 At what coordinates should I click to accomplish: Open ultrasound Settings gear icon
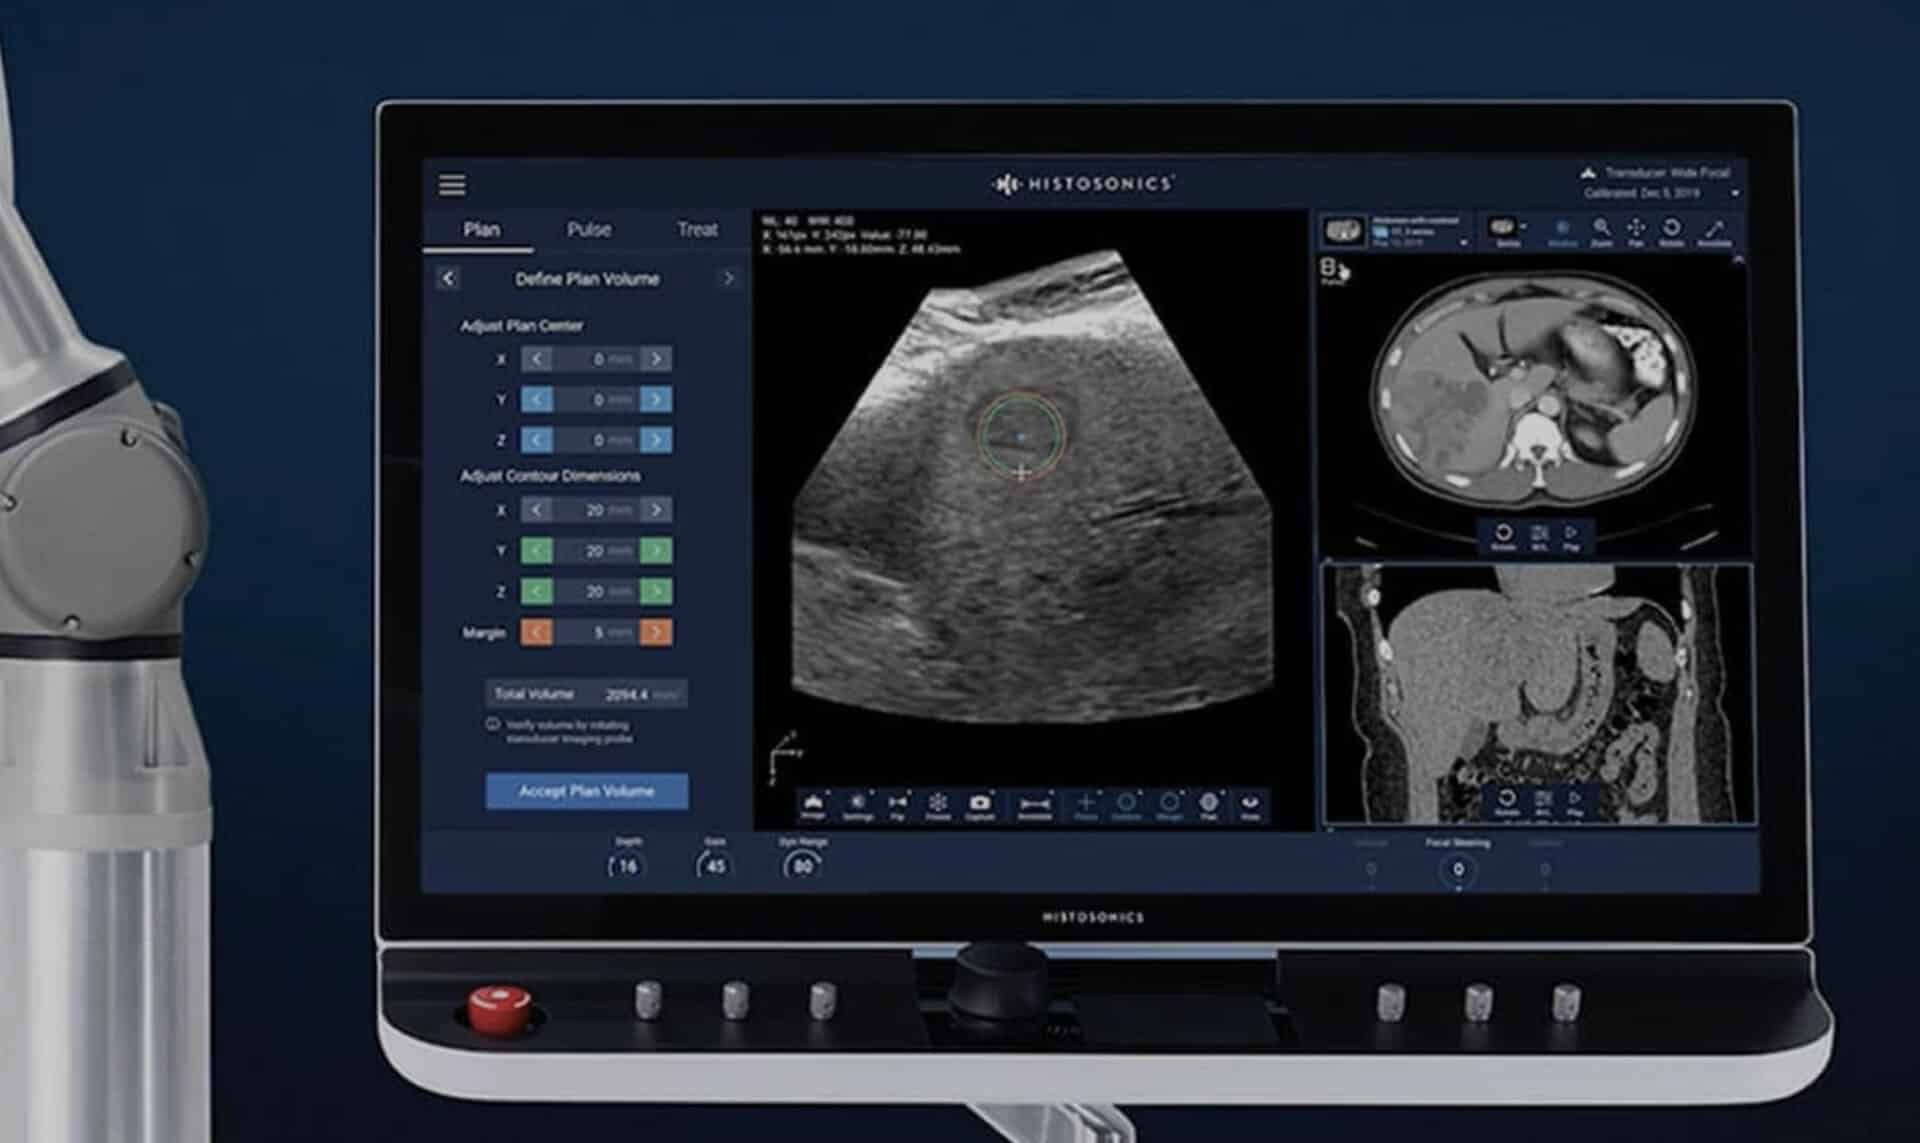click(857, 806)
